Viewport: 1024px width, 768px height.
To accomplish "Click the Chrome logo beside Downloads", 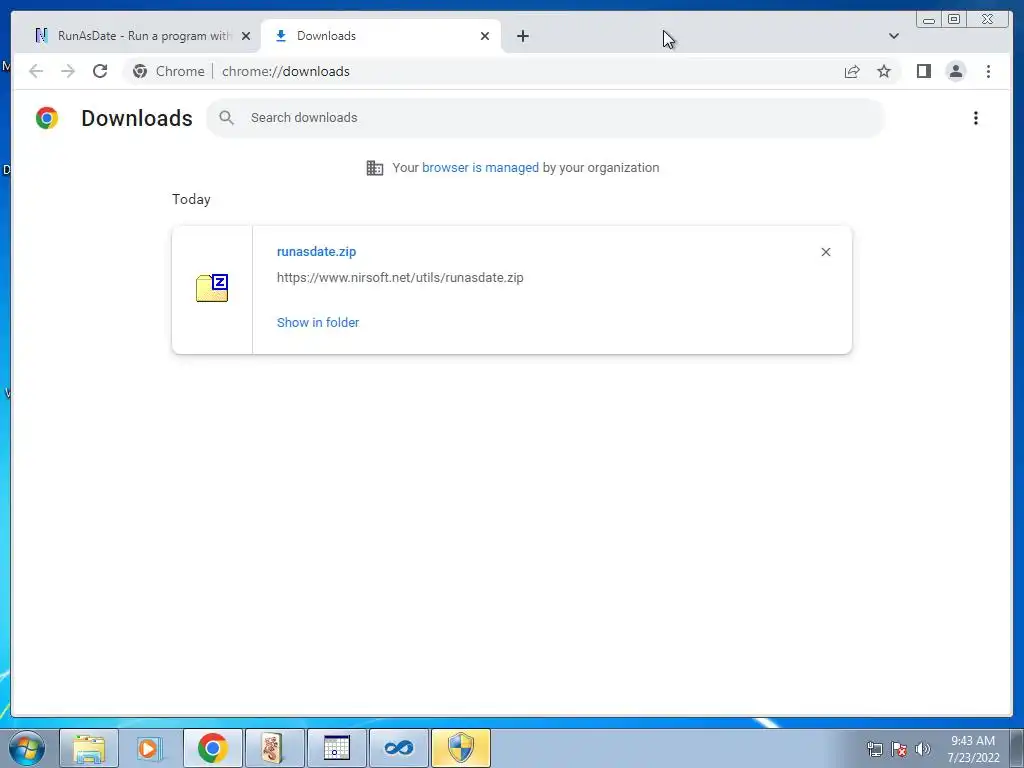I will tap(47, 118).
